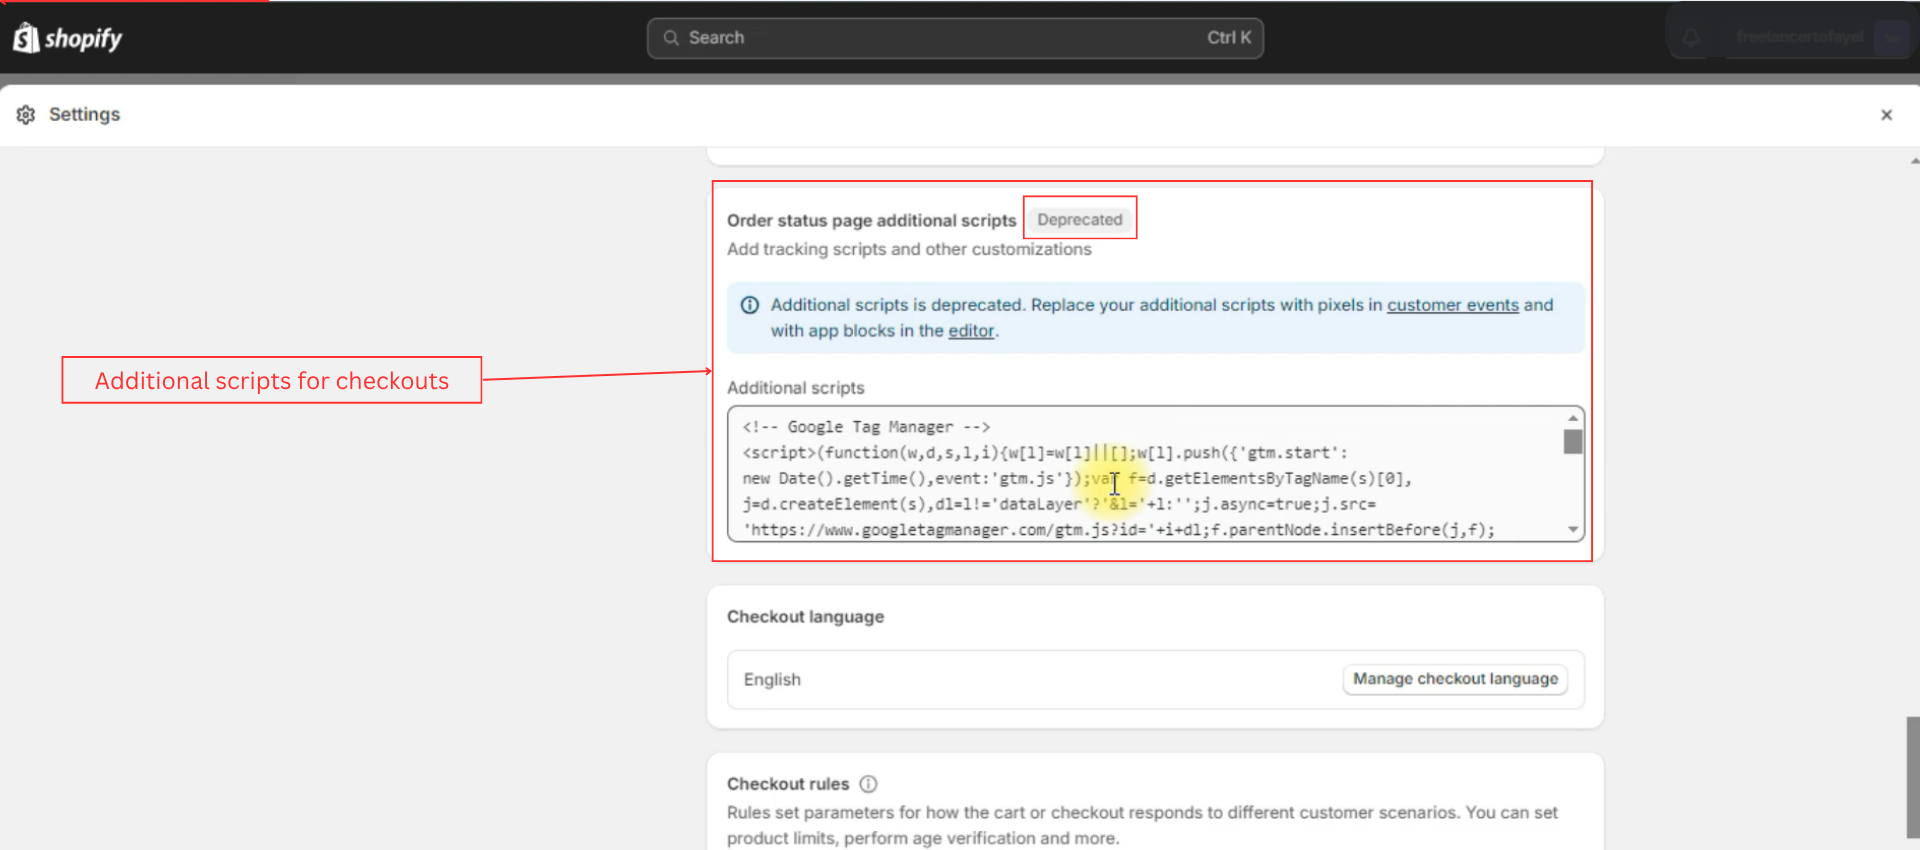Click the 'Checkout language' heading
This screenshot has width=1920, height=850.
[805, 617]
